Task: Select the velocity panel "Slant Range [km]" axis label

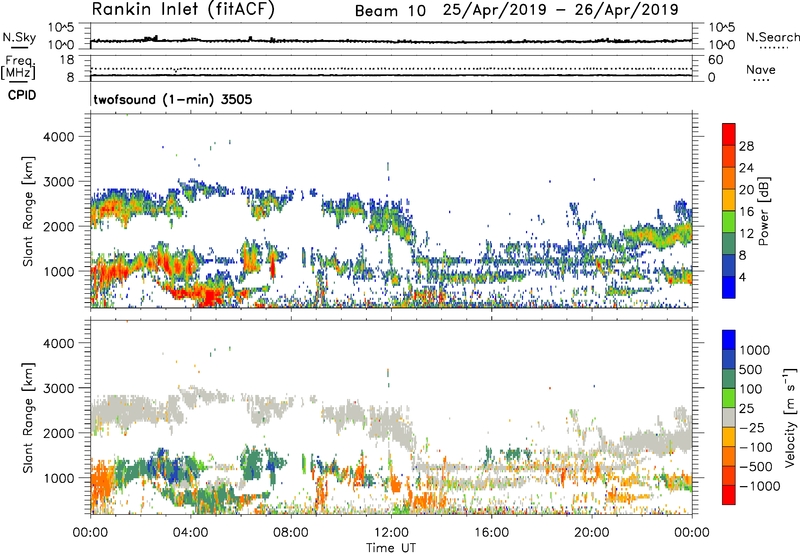Action: [x=28, y=418]
